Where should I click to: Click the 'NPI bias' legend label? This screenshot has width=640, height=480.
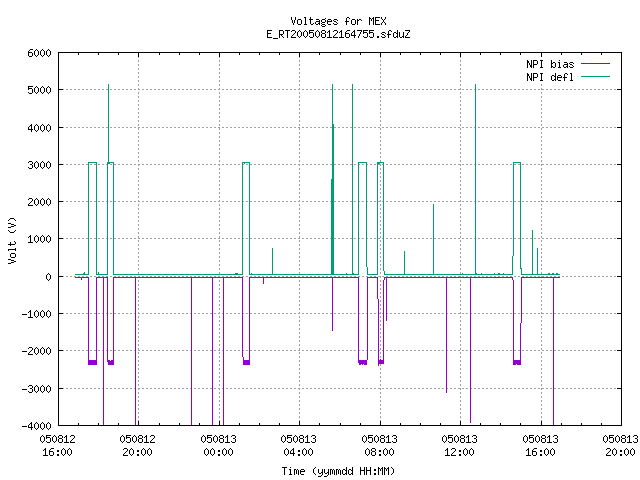click(x=550, y=64)
